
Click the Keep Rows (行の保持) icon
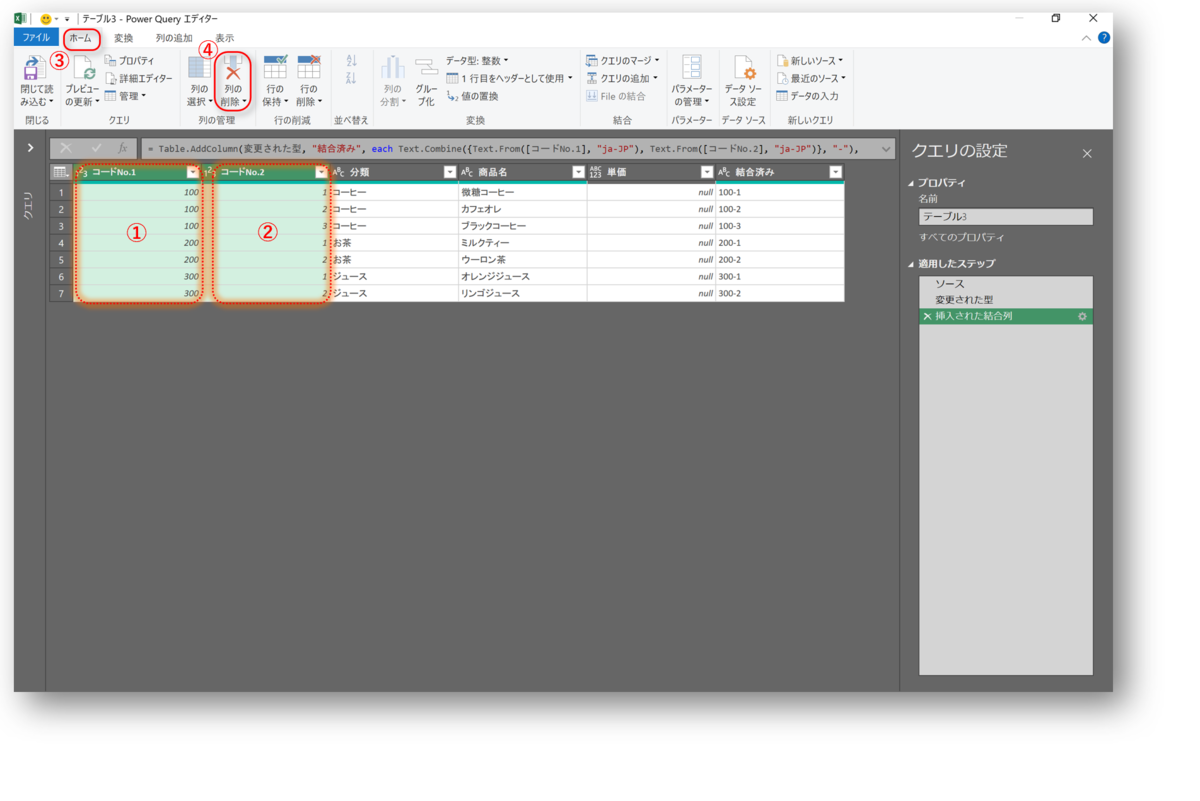point(274,67)
